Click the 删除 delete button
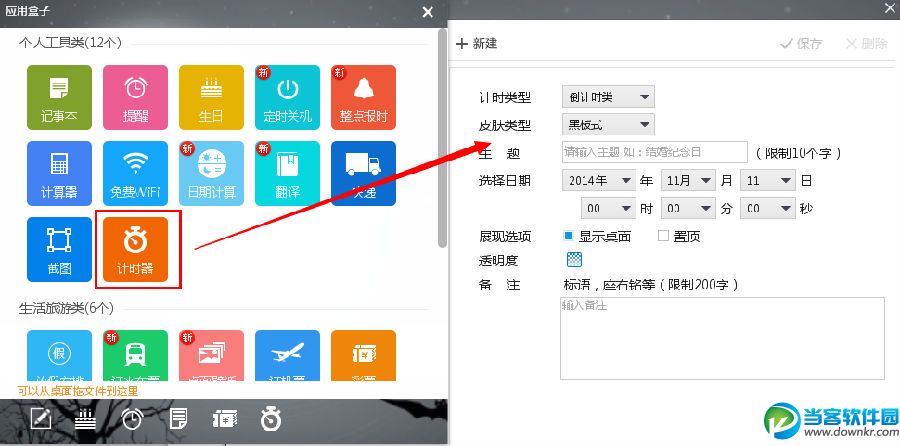900x446 pixels. 866,44
